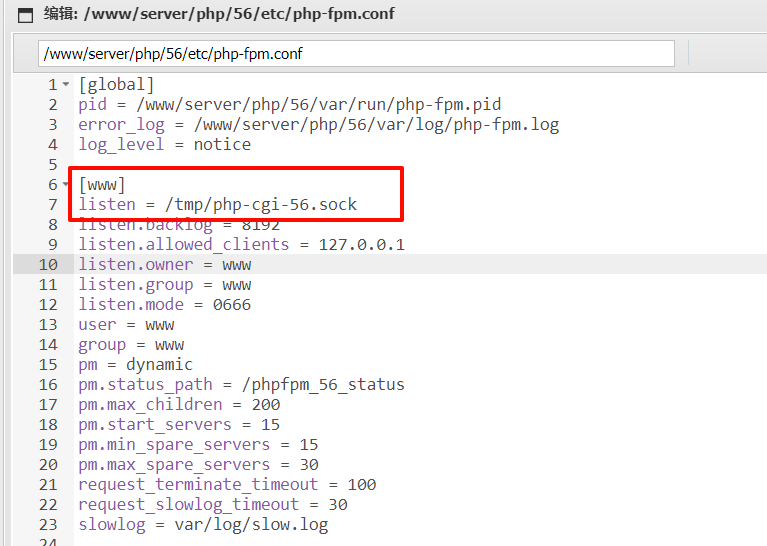The width and height of the screenshot is (767, 546).
Task: Click the listen = /tmp/php-cgi-56.sock line
Action: (217, 205)
